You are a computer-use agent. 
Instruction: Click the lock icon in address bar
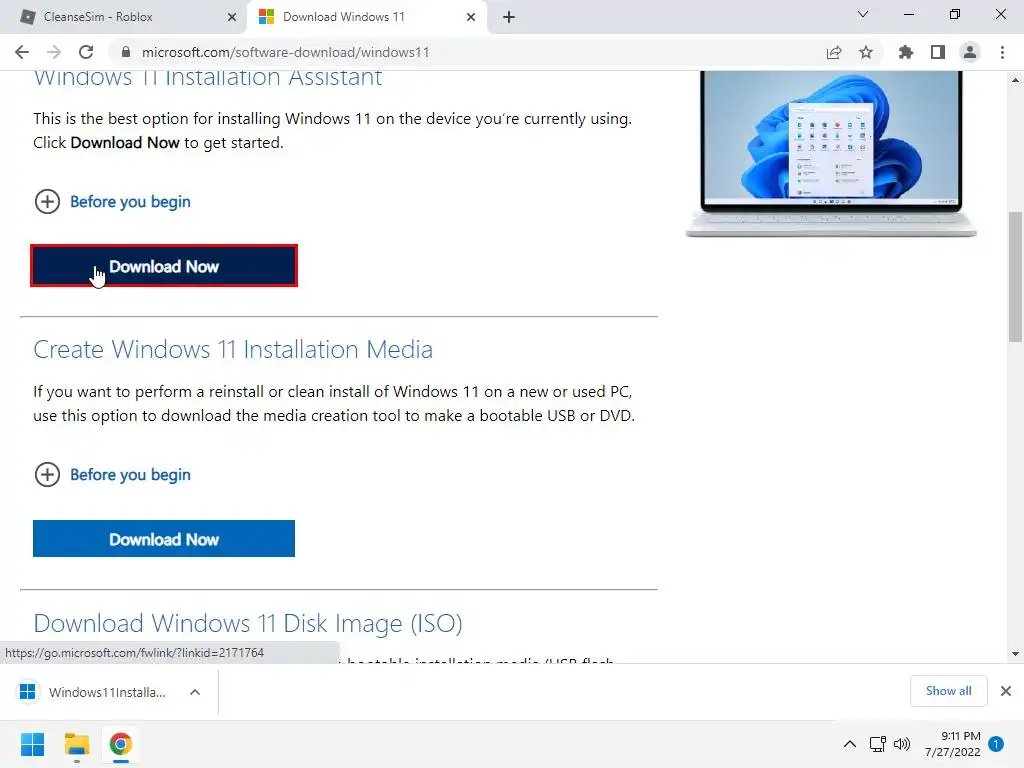pyautogui.click(x=126, y=52)
